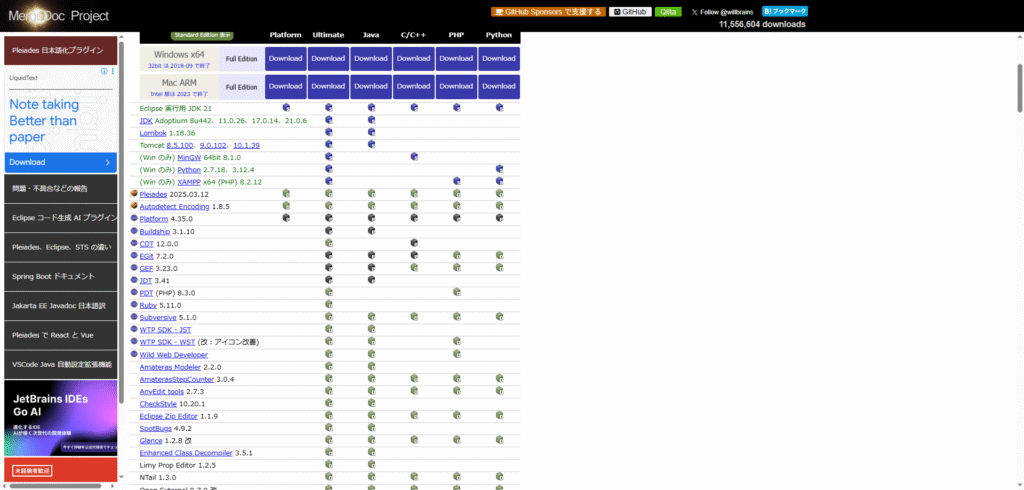The image size is (1024, 490).
Task: Click MinGW package icon in C/C++ column
Action: click(x=414, y=157)
